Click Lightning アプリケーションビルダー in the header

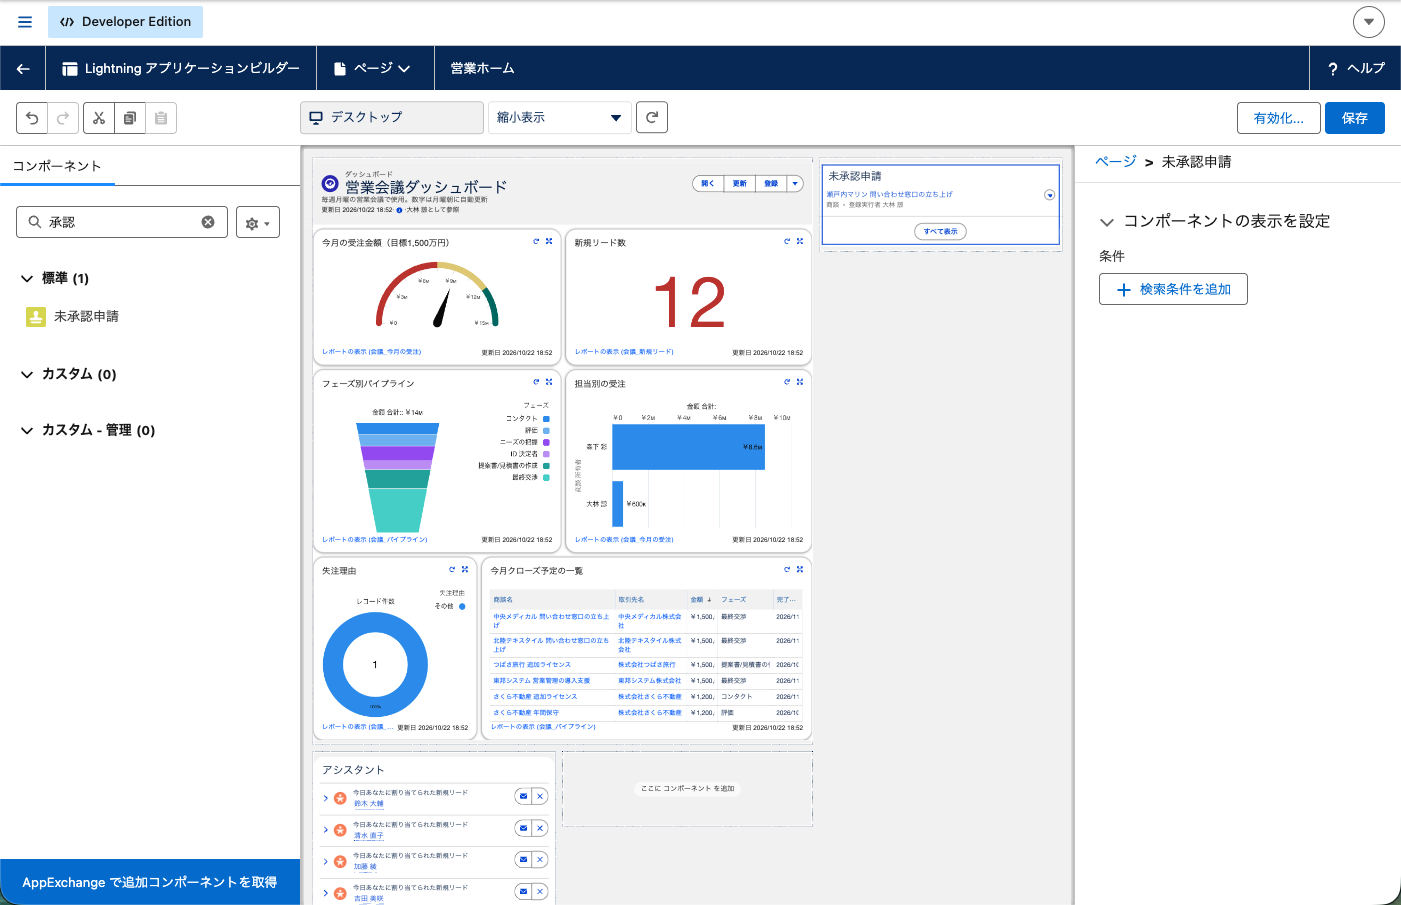click(x=181, y=68)
